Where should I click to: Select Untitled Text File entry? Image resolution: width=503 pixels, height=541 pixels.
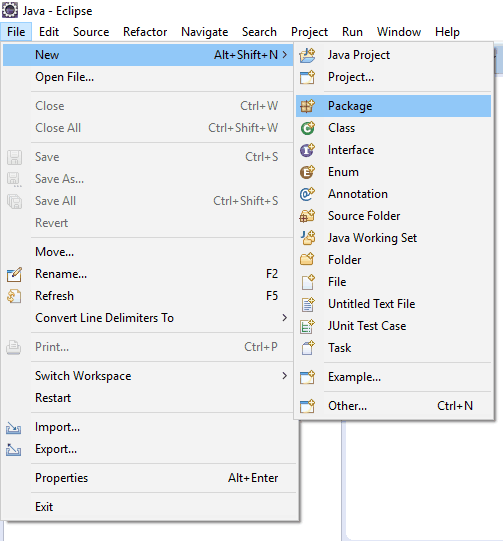[393, 304]
